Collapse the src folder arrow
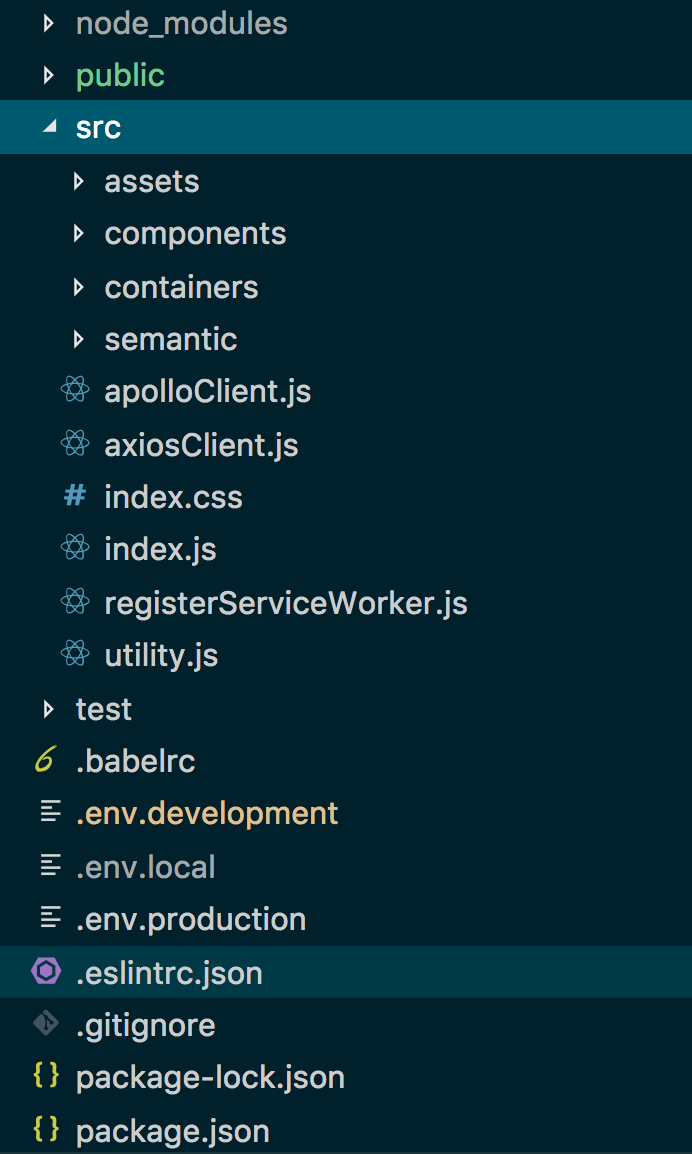Image resolution: width=692 pixels, height=1154 pixels. click(48, 128)
